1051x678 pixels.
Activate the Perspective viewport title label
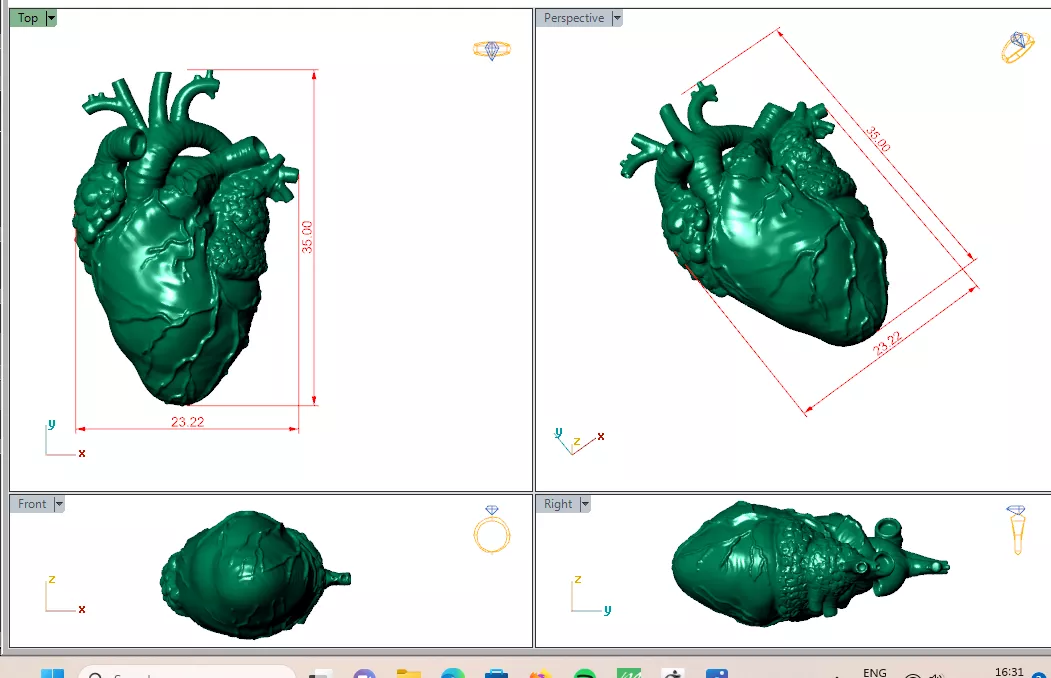(574, 18)
